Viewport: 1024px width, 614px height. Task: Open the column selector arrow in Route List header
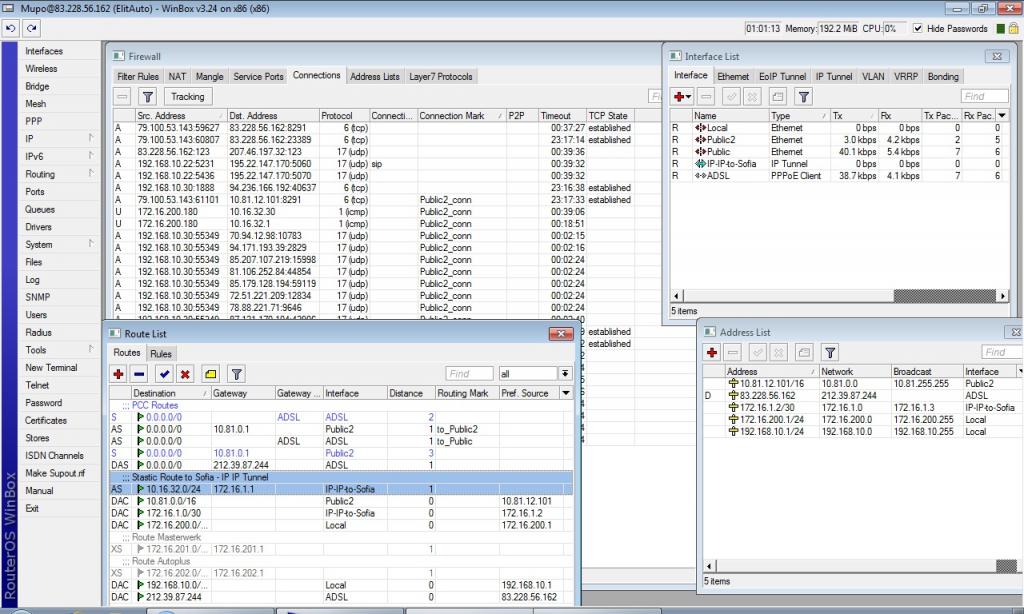[567, 393]
